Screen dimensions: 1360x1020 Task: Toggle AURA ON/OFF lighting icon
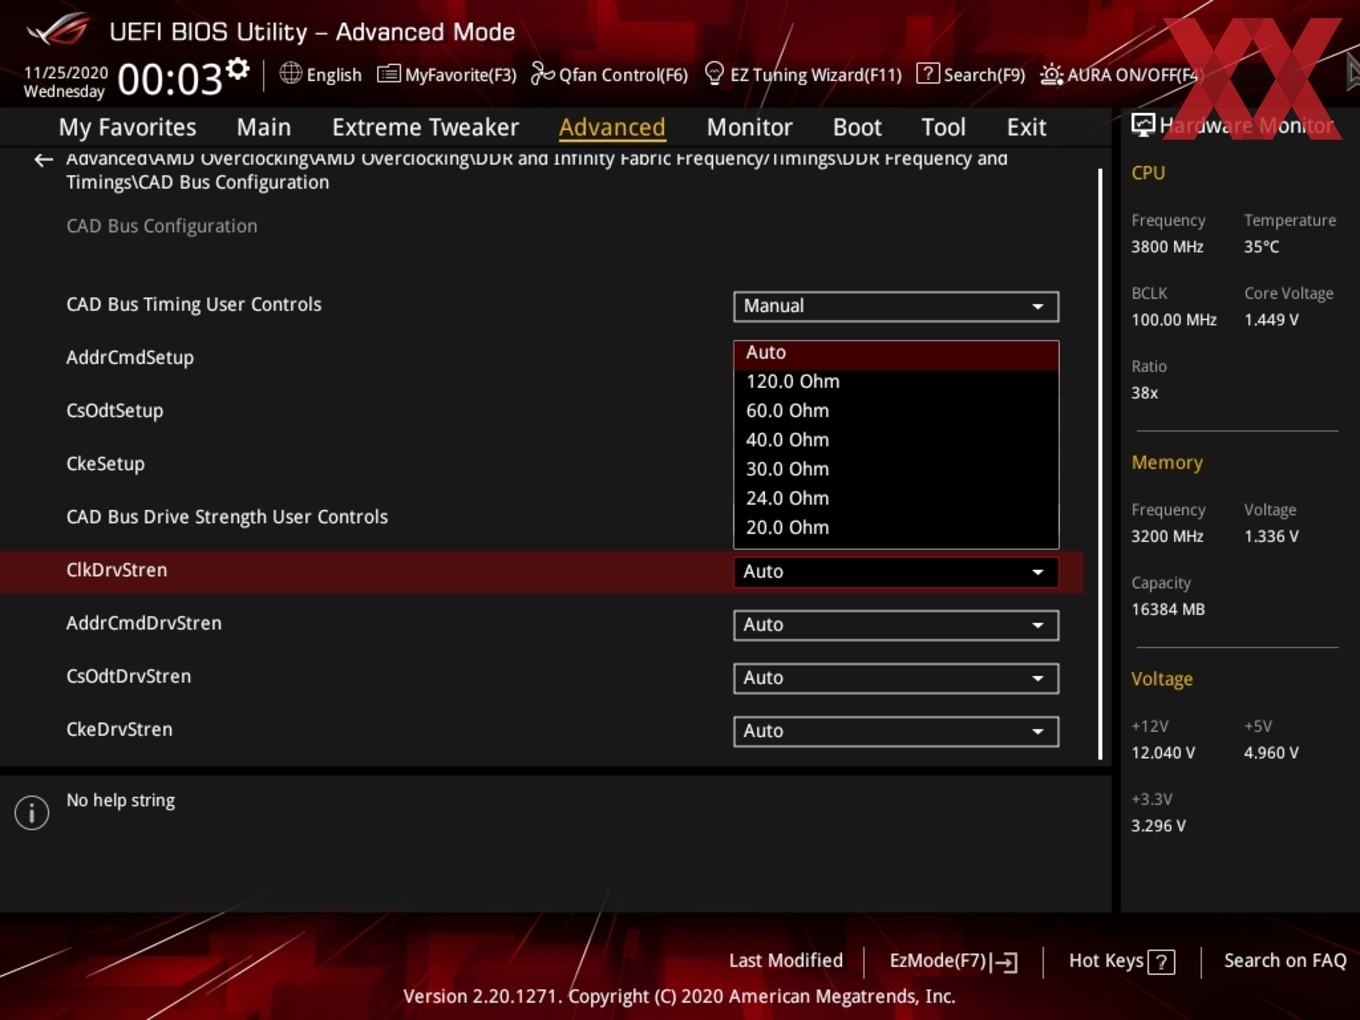[x=1051, y=74]
